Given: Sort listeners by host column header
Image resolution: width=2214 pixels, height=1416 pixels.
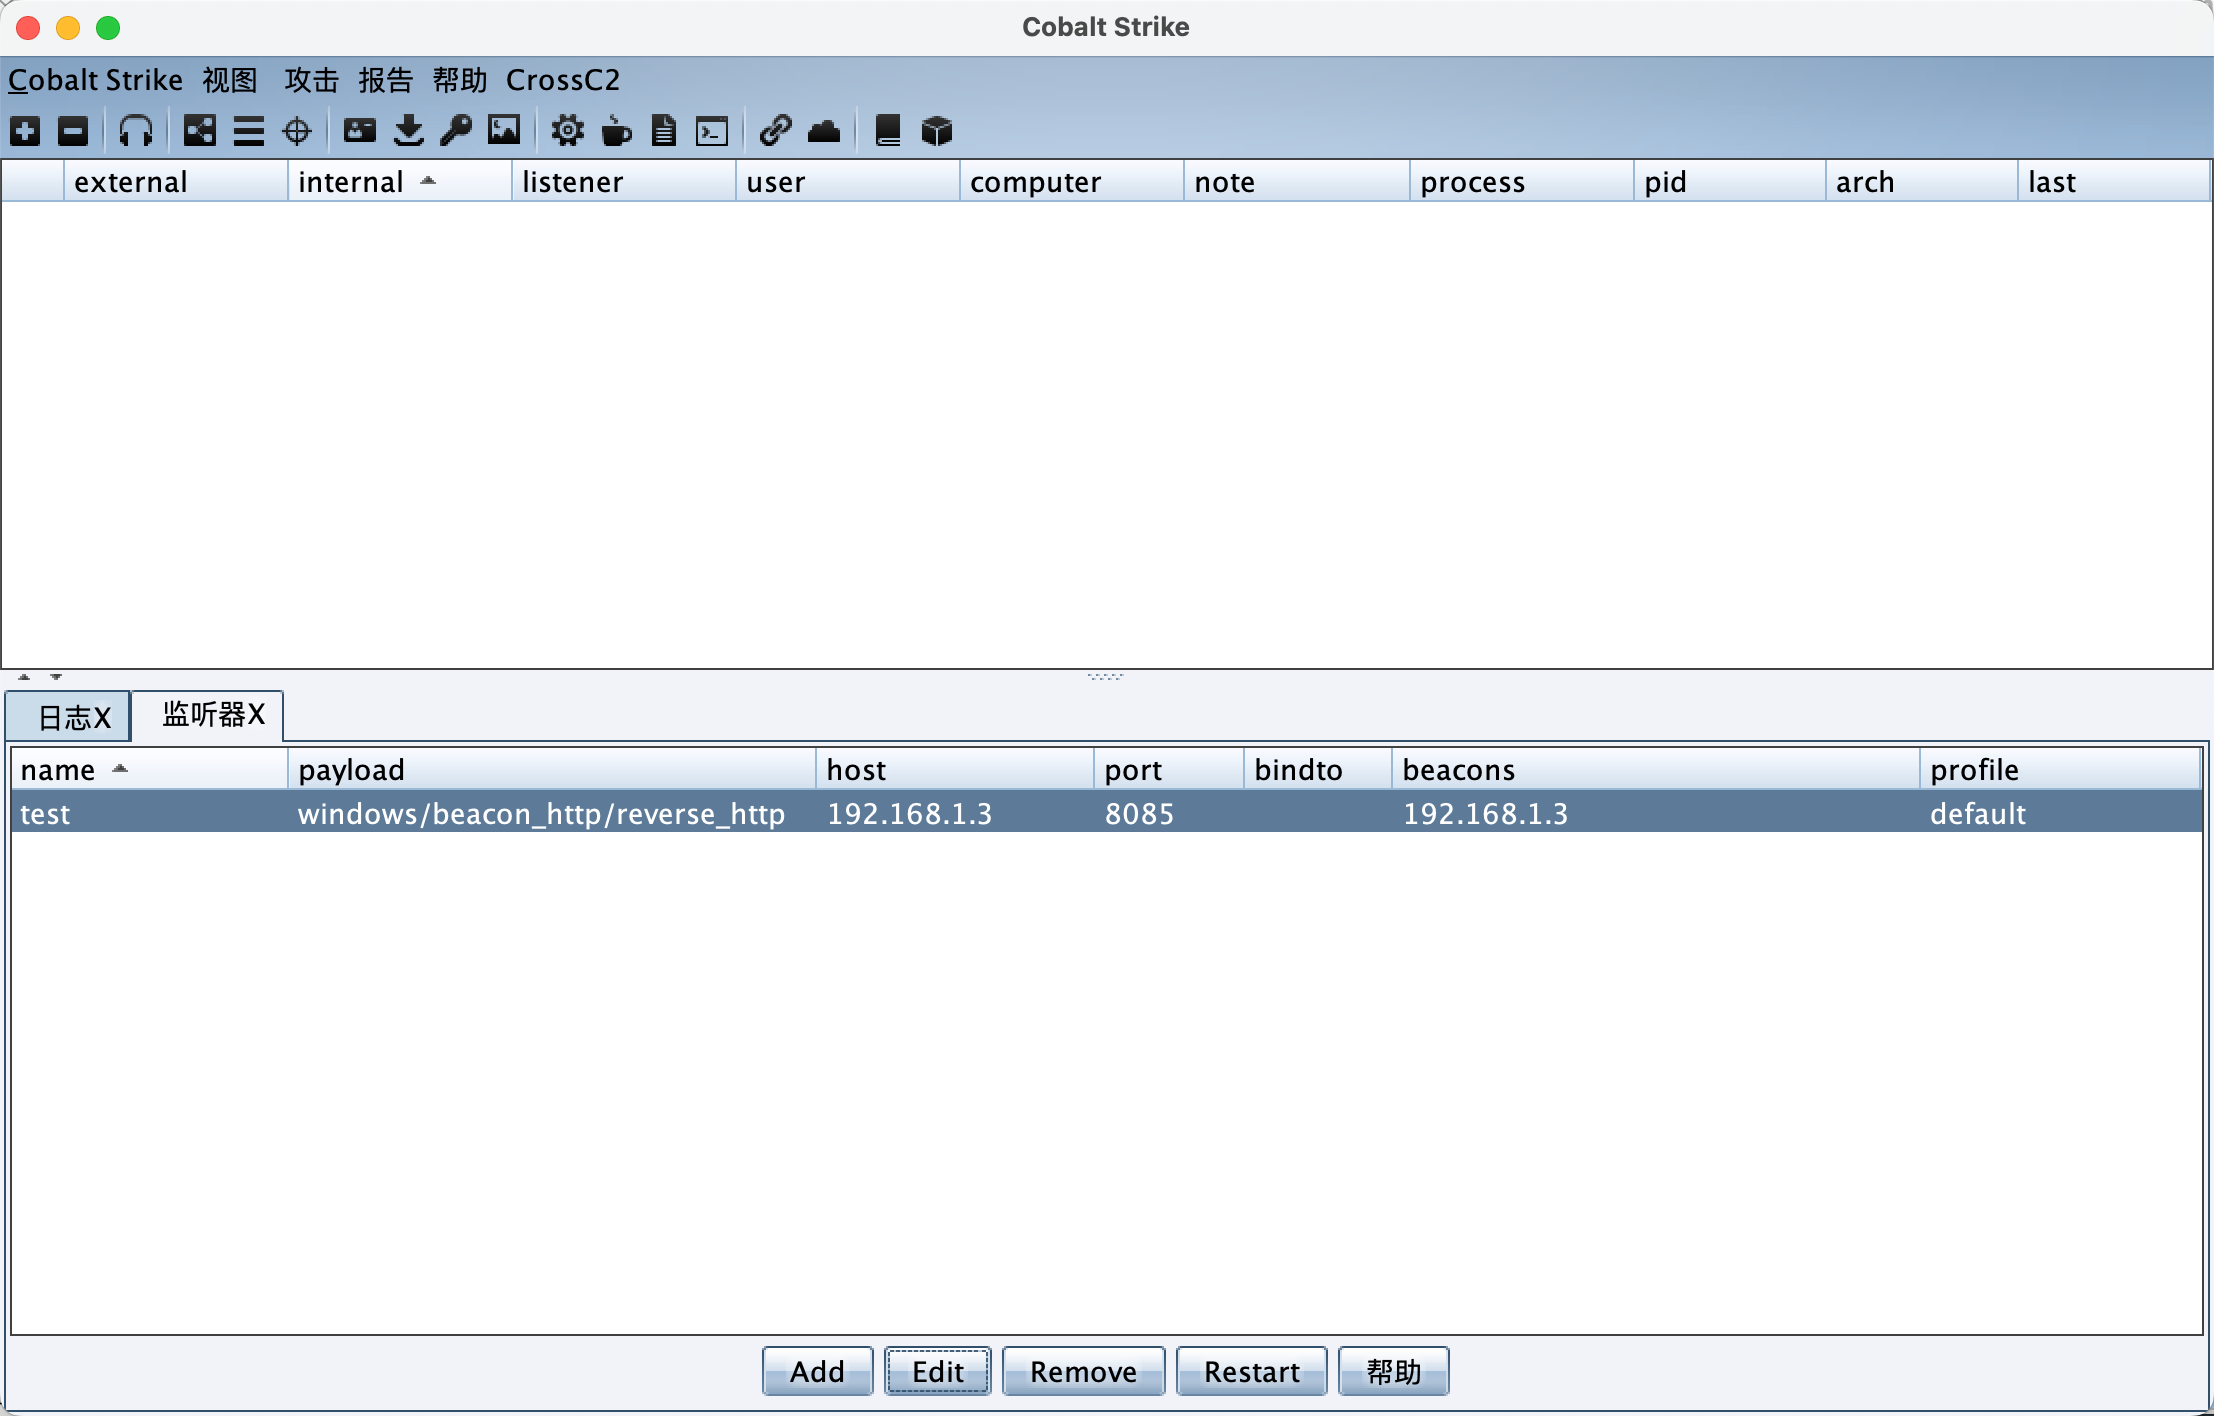Looking at the screenshot, I should coord(955,769).
